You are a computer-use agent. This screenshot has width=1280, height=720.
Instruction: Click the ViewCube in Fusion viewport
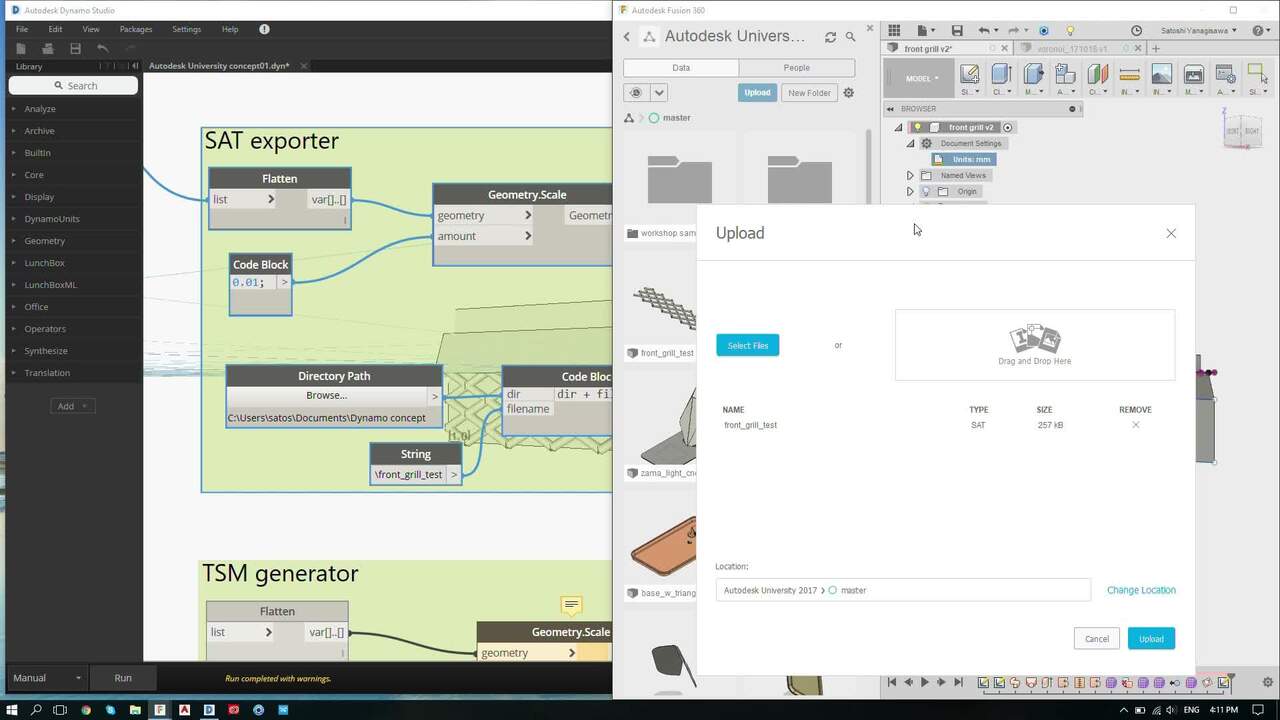(x=1243, y=130)
